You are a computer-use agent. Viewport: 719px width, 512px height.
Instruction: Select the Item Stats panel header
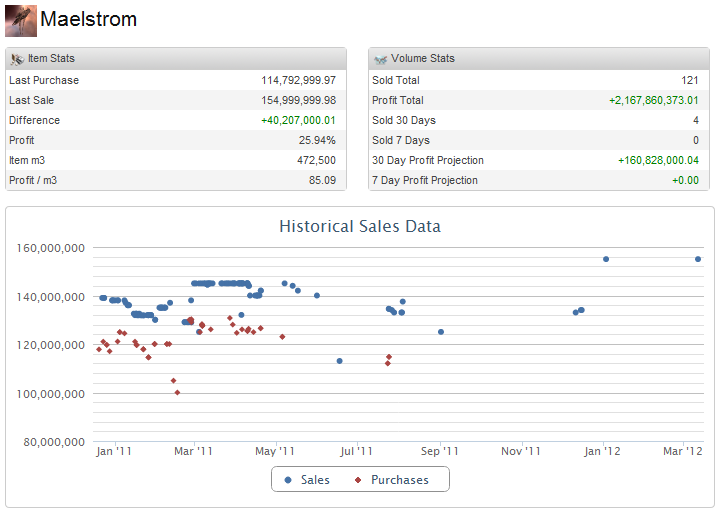click(x=175, y=59)
